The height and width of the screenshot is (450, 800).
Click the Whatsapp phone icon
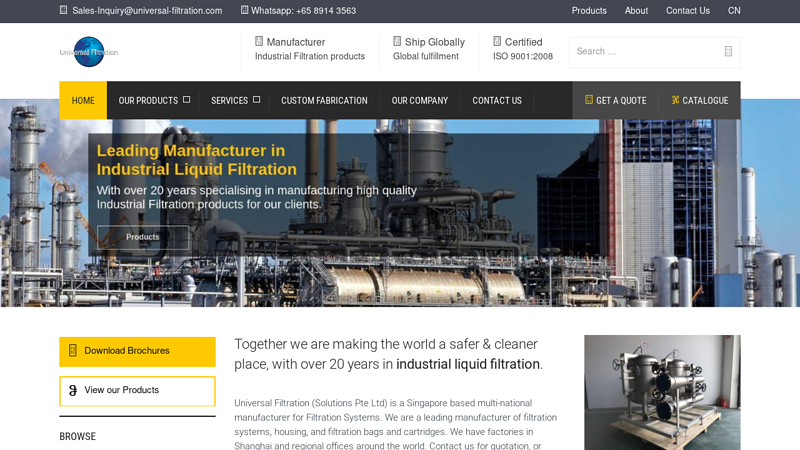click(x=244, y=10)
